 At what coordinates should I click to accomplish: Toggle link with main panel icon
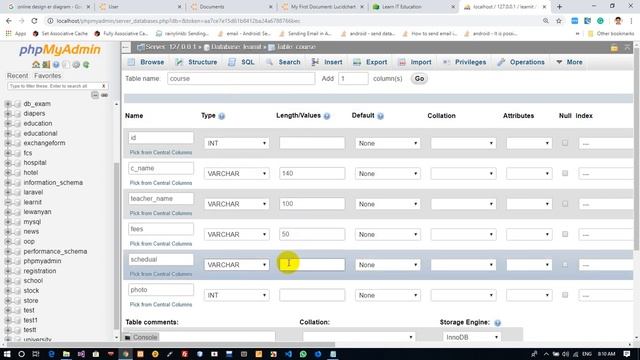pyautogui.click(x=104, y=95)
